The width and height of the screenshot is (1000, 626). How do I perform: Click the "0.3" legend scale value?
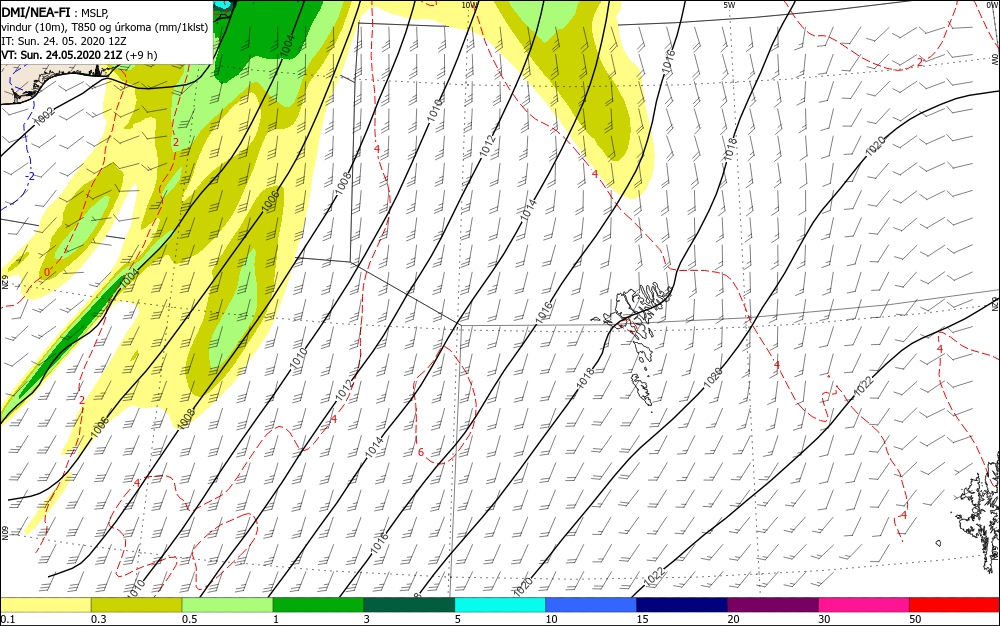[x=98, y=619]
